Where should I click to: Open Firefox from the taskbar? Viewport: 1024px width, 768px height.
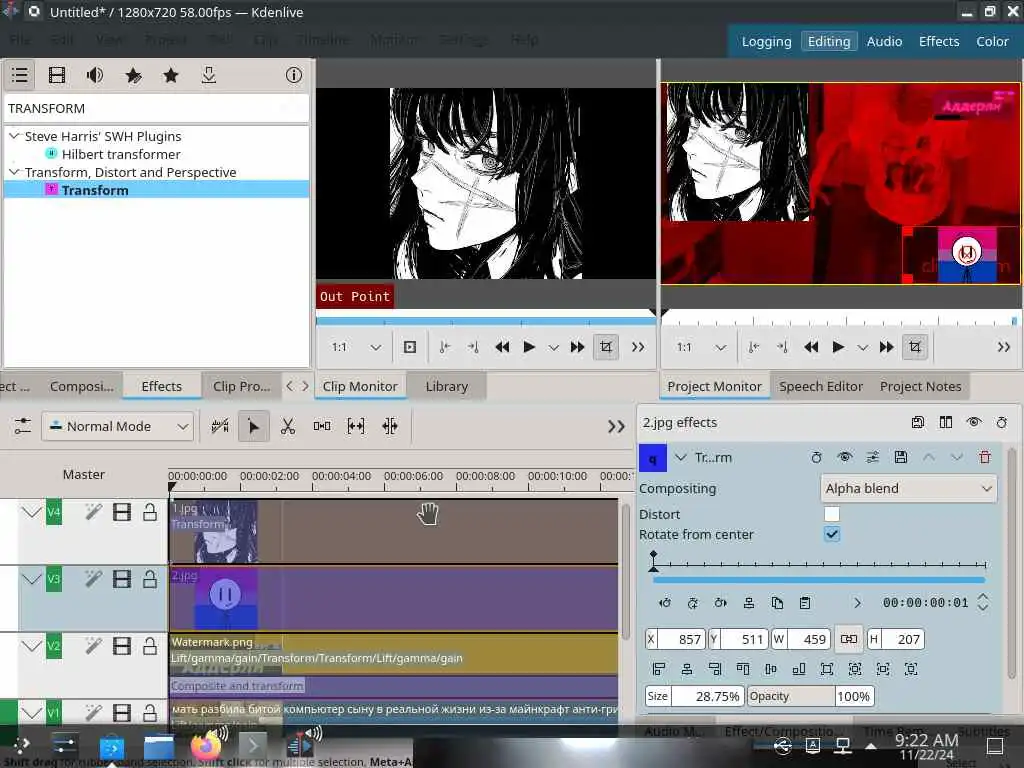(x=206, y=745)
